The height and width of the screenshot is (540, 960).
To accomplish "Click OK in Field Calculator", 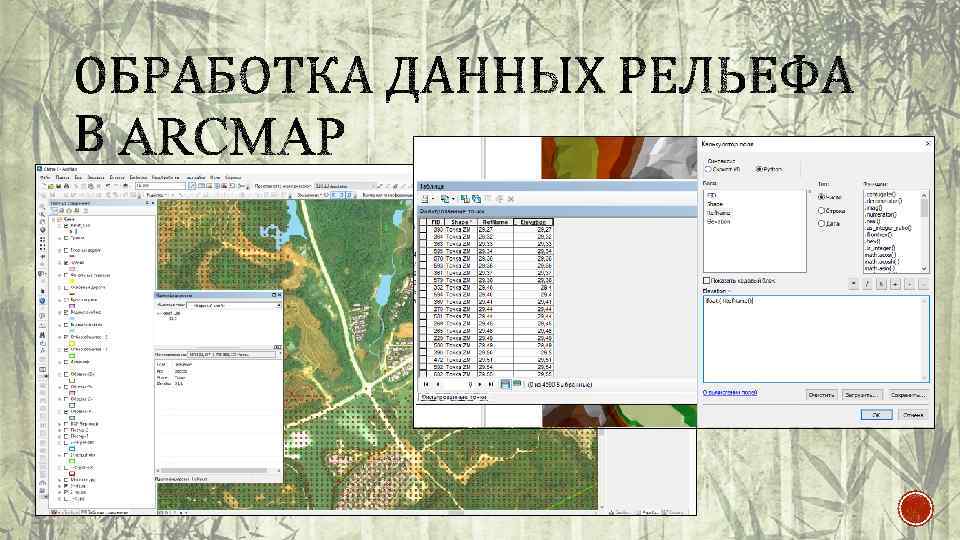I will coord(876,414).
